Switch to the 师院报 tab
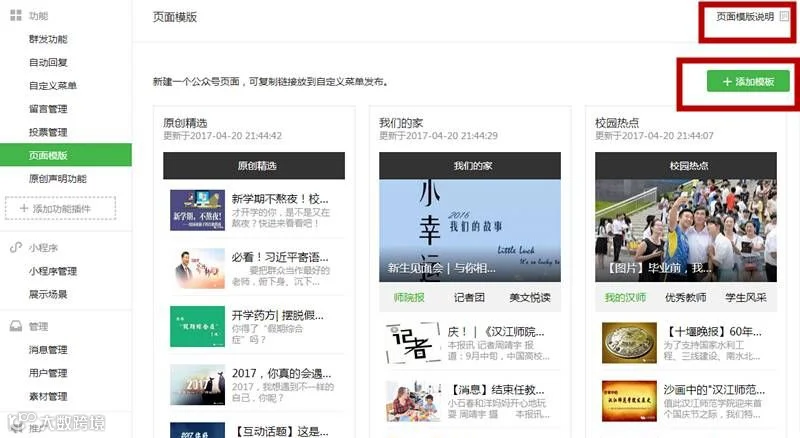This screenshot has height=438, width=800. (409, 297)
